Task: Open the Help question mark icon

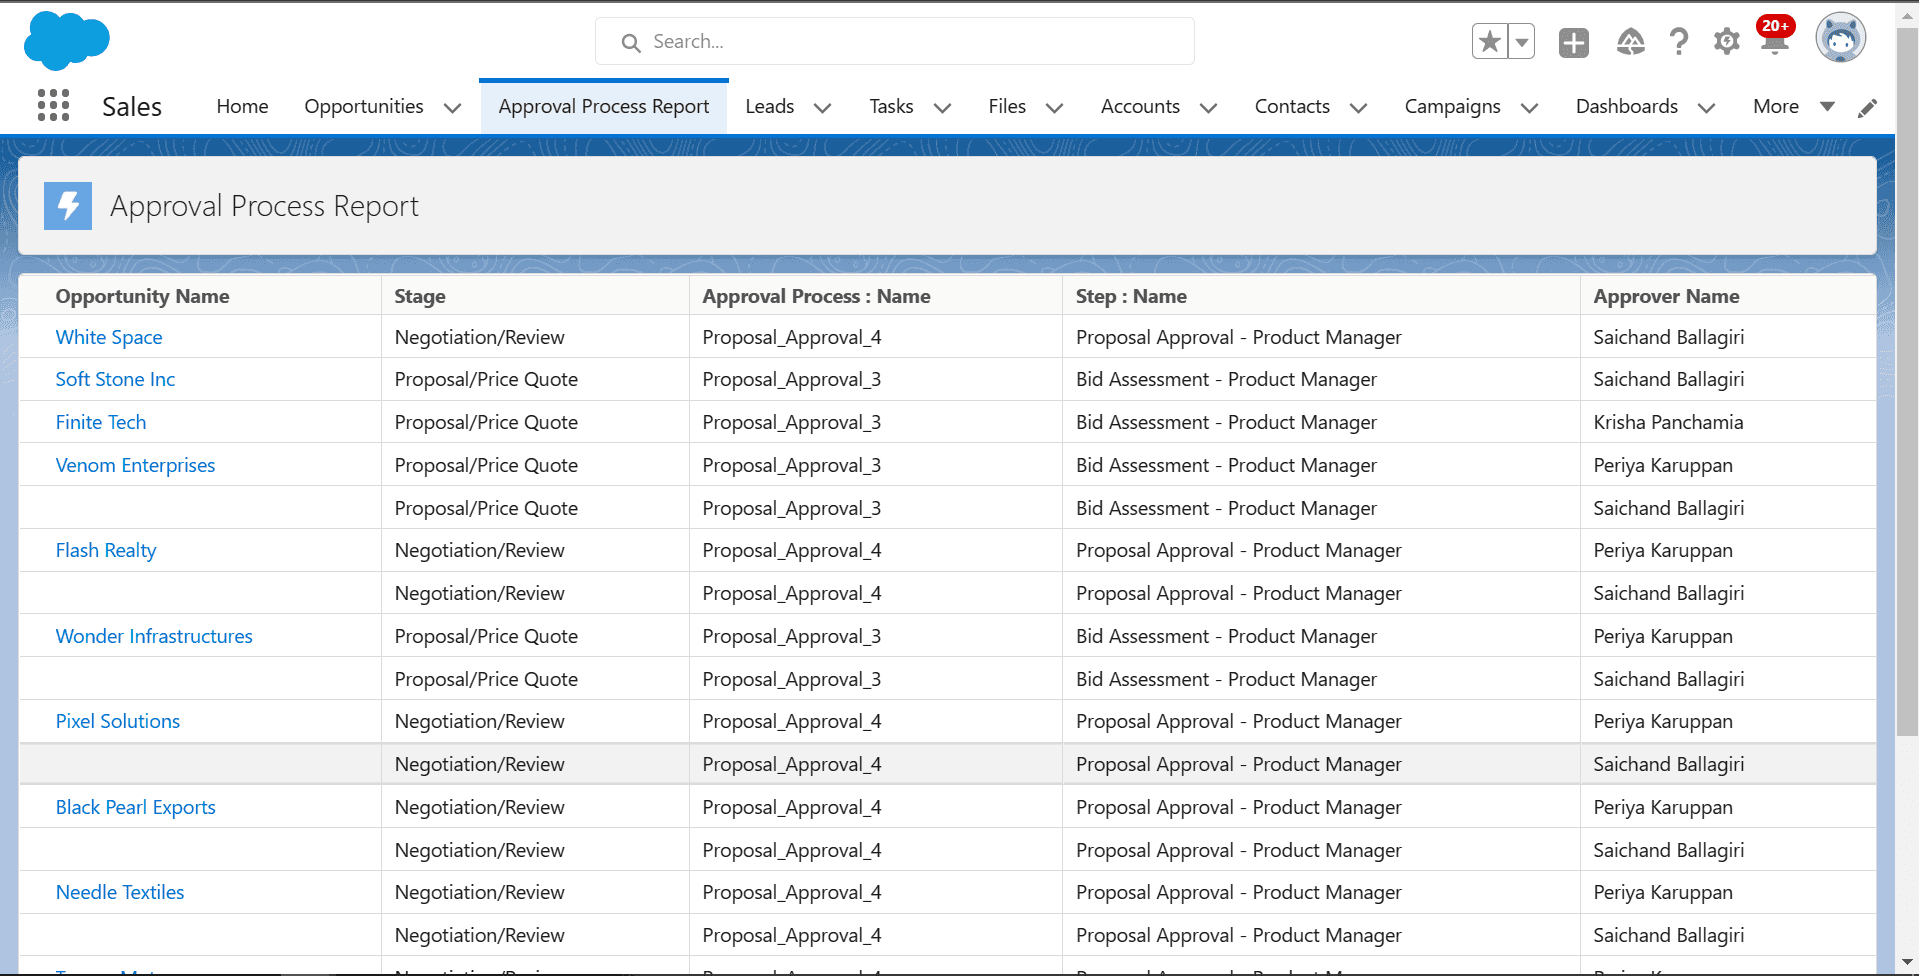Action: tap(1679, 42)
